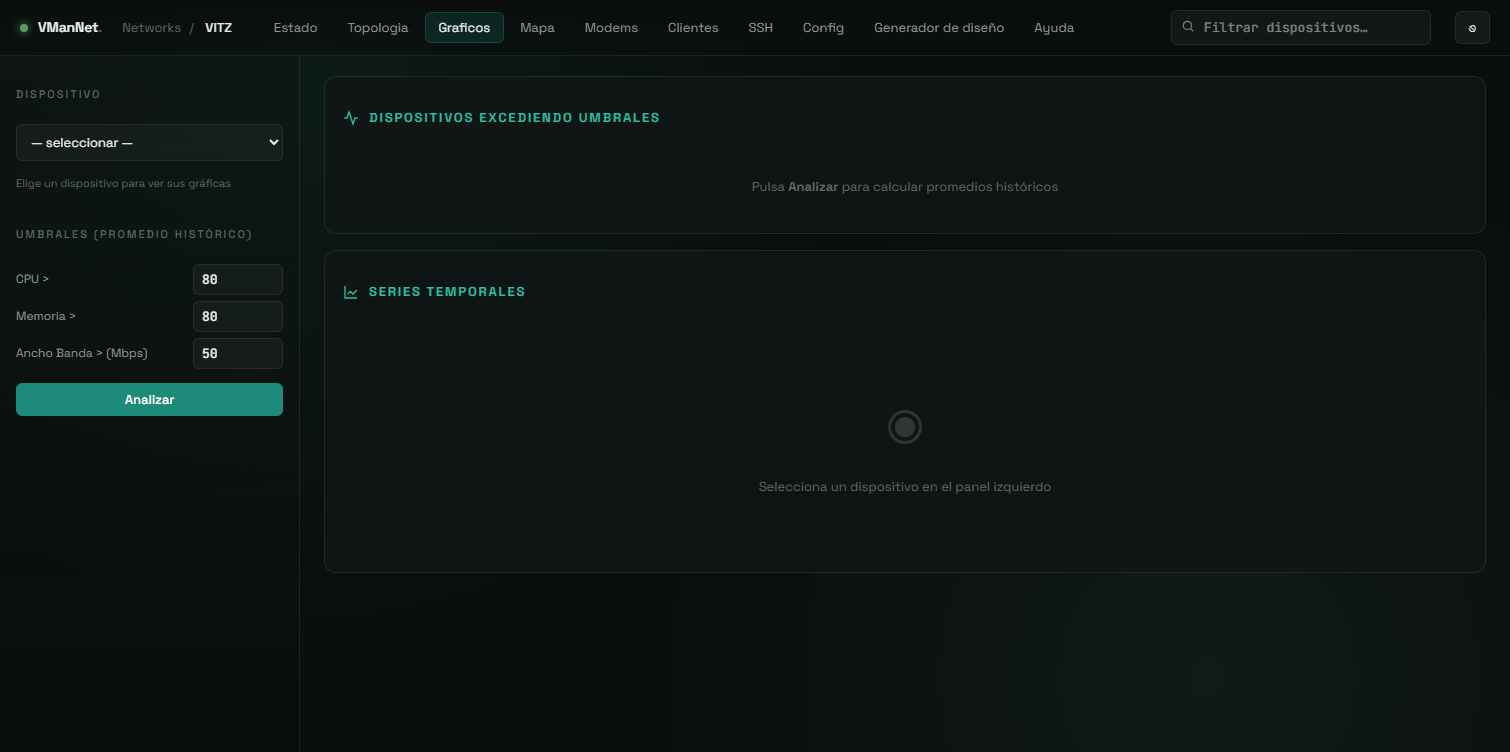This screenshot has height=752, width=1510.
Task: Click 'Selecciona un dispositivo en el panel izquierdo' text
Action: 904,487
